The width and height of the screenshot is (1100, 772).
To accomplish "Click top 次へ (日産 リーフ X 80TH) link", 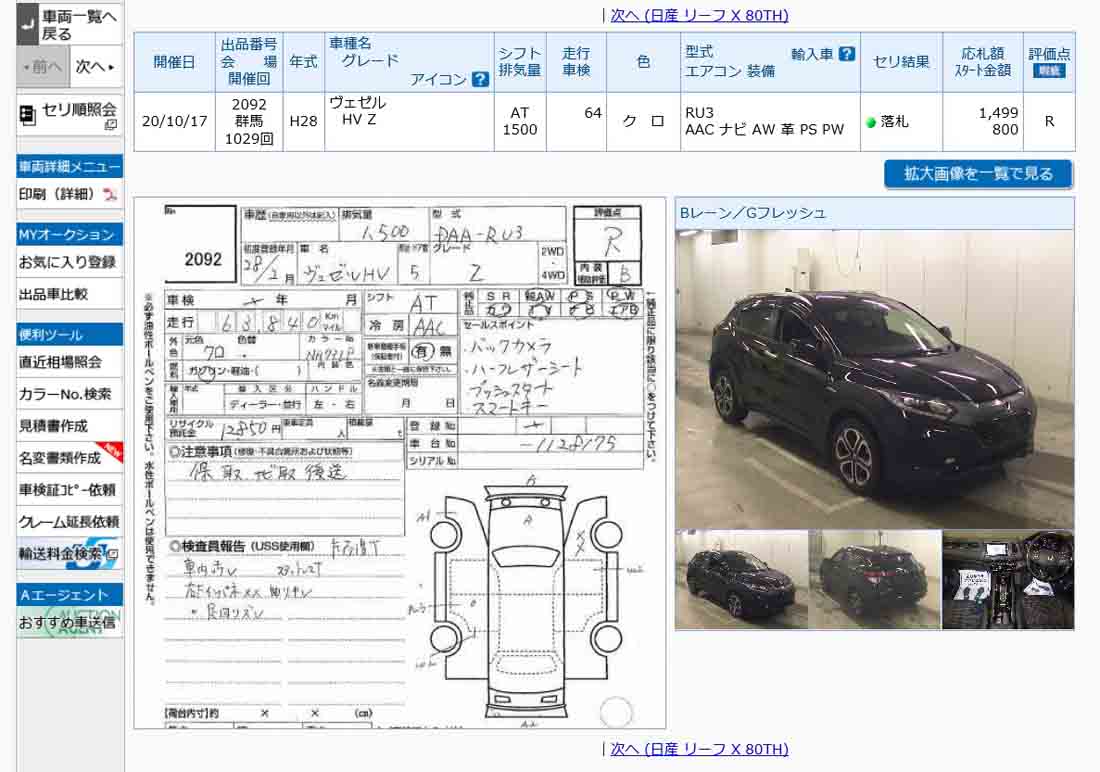I will 699,15.
